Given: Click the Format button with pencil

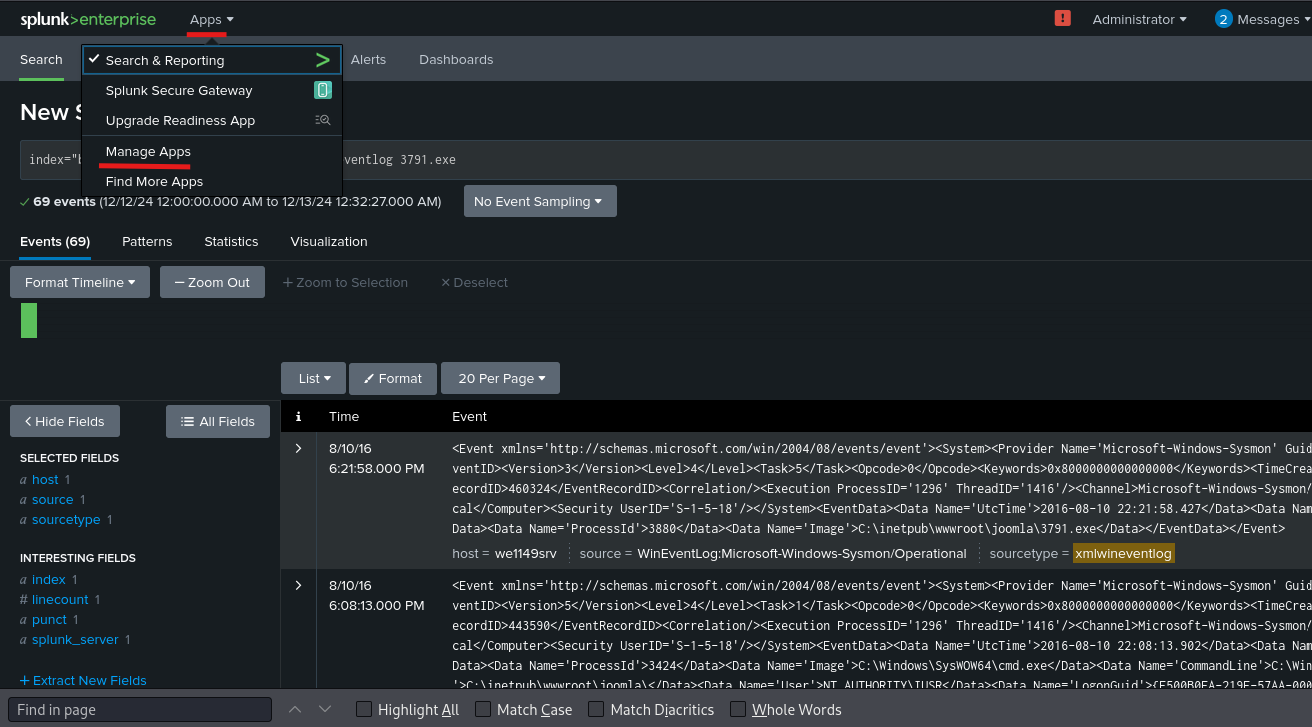Looking at the screenshot, I should (x=394, y=378).
